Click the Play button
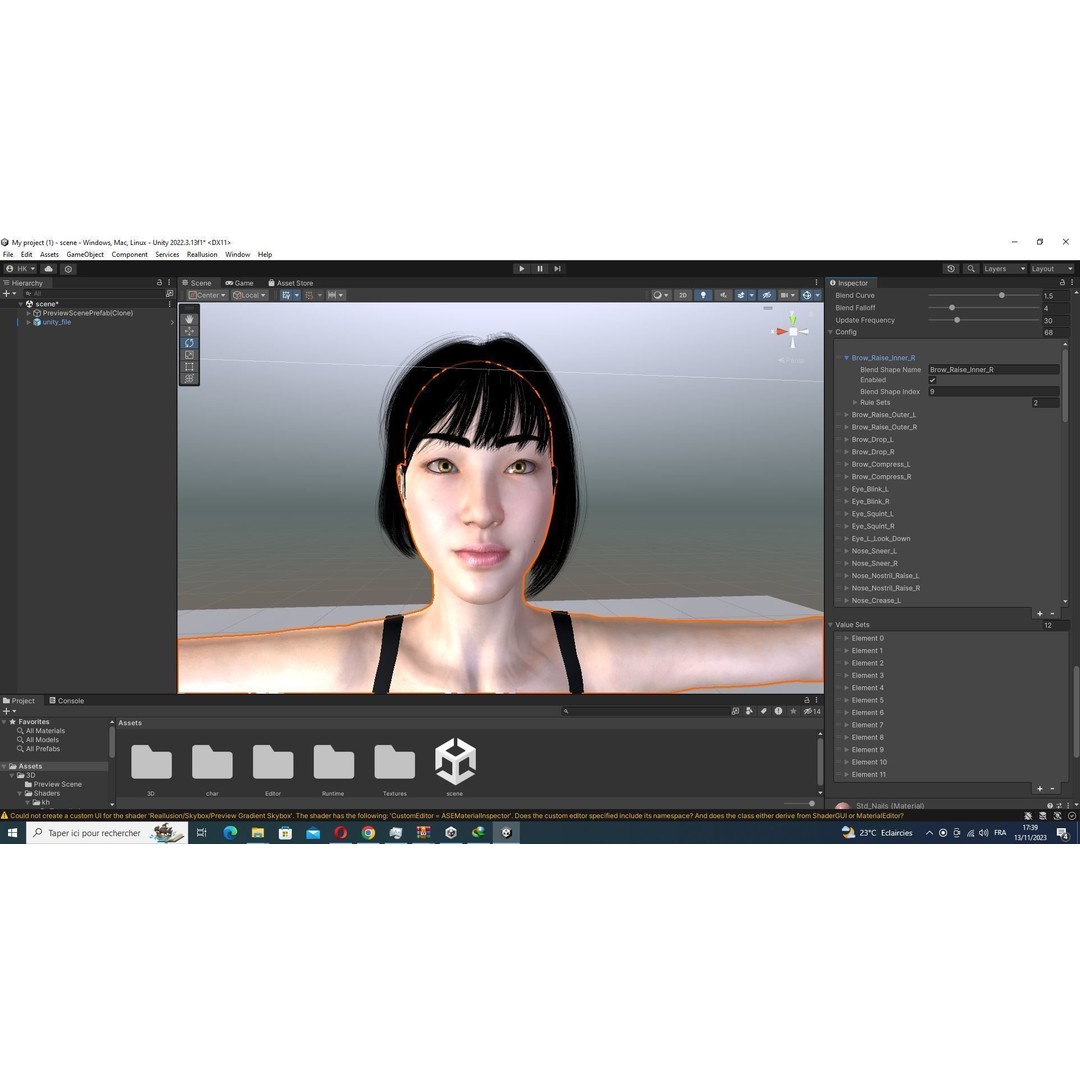 pyautogui.click(x=521, y=269)
